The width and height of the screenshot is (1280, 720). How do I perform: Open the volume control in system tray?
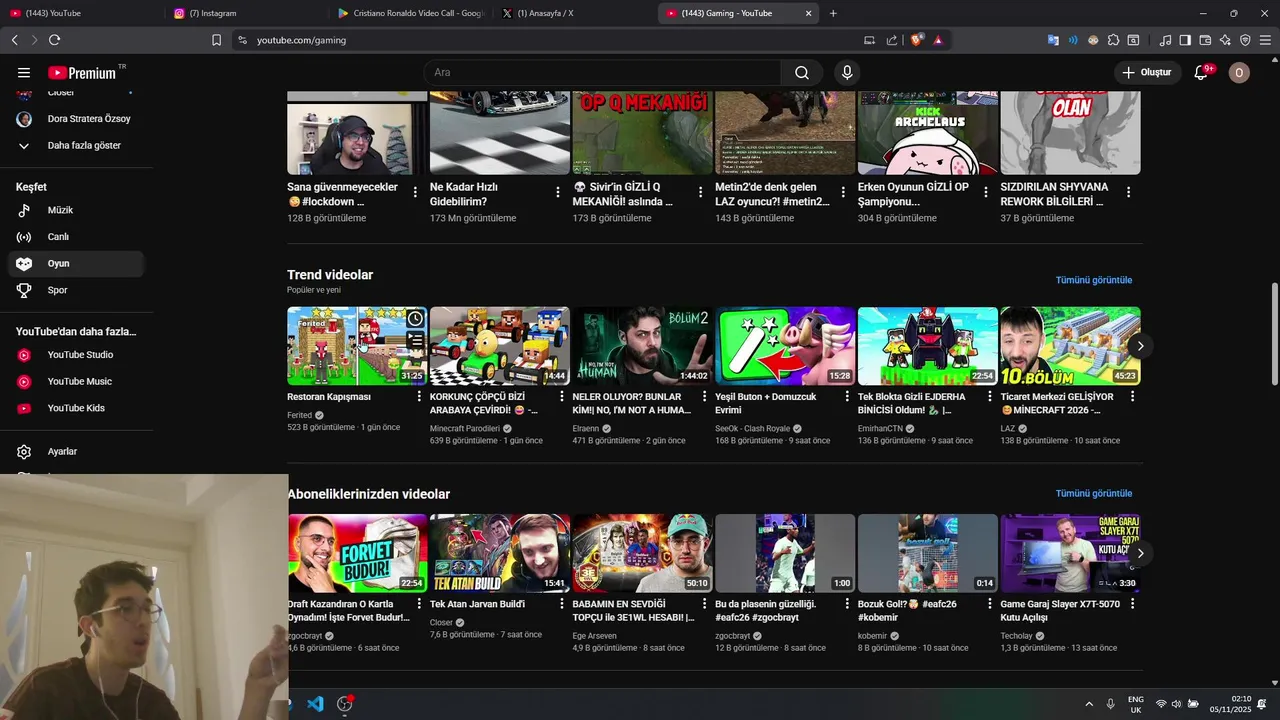(1176, 704)
